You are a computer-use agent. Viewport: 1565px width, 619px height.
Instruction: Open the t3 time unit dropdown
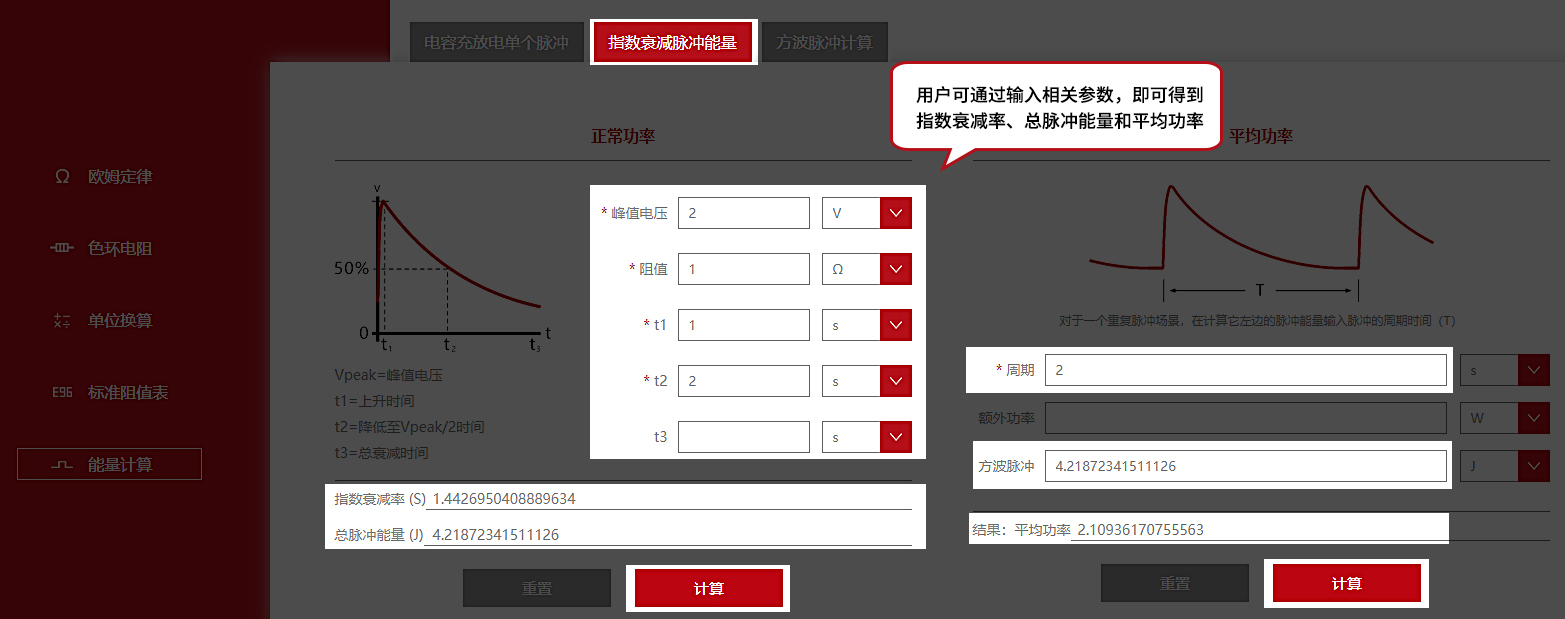(895, 437)
